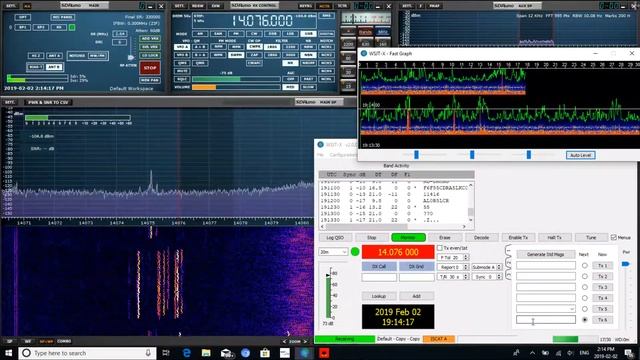Click the small green indicator next to RX in SDRuno Main

pos(72,27)
